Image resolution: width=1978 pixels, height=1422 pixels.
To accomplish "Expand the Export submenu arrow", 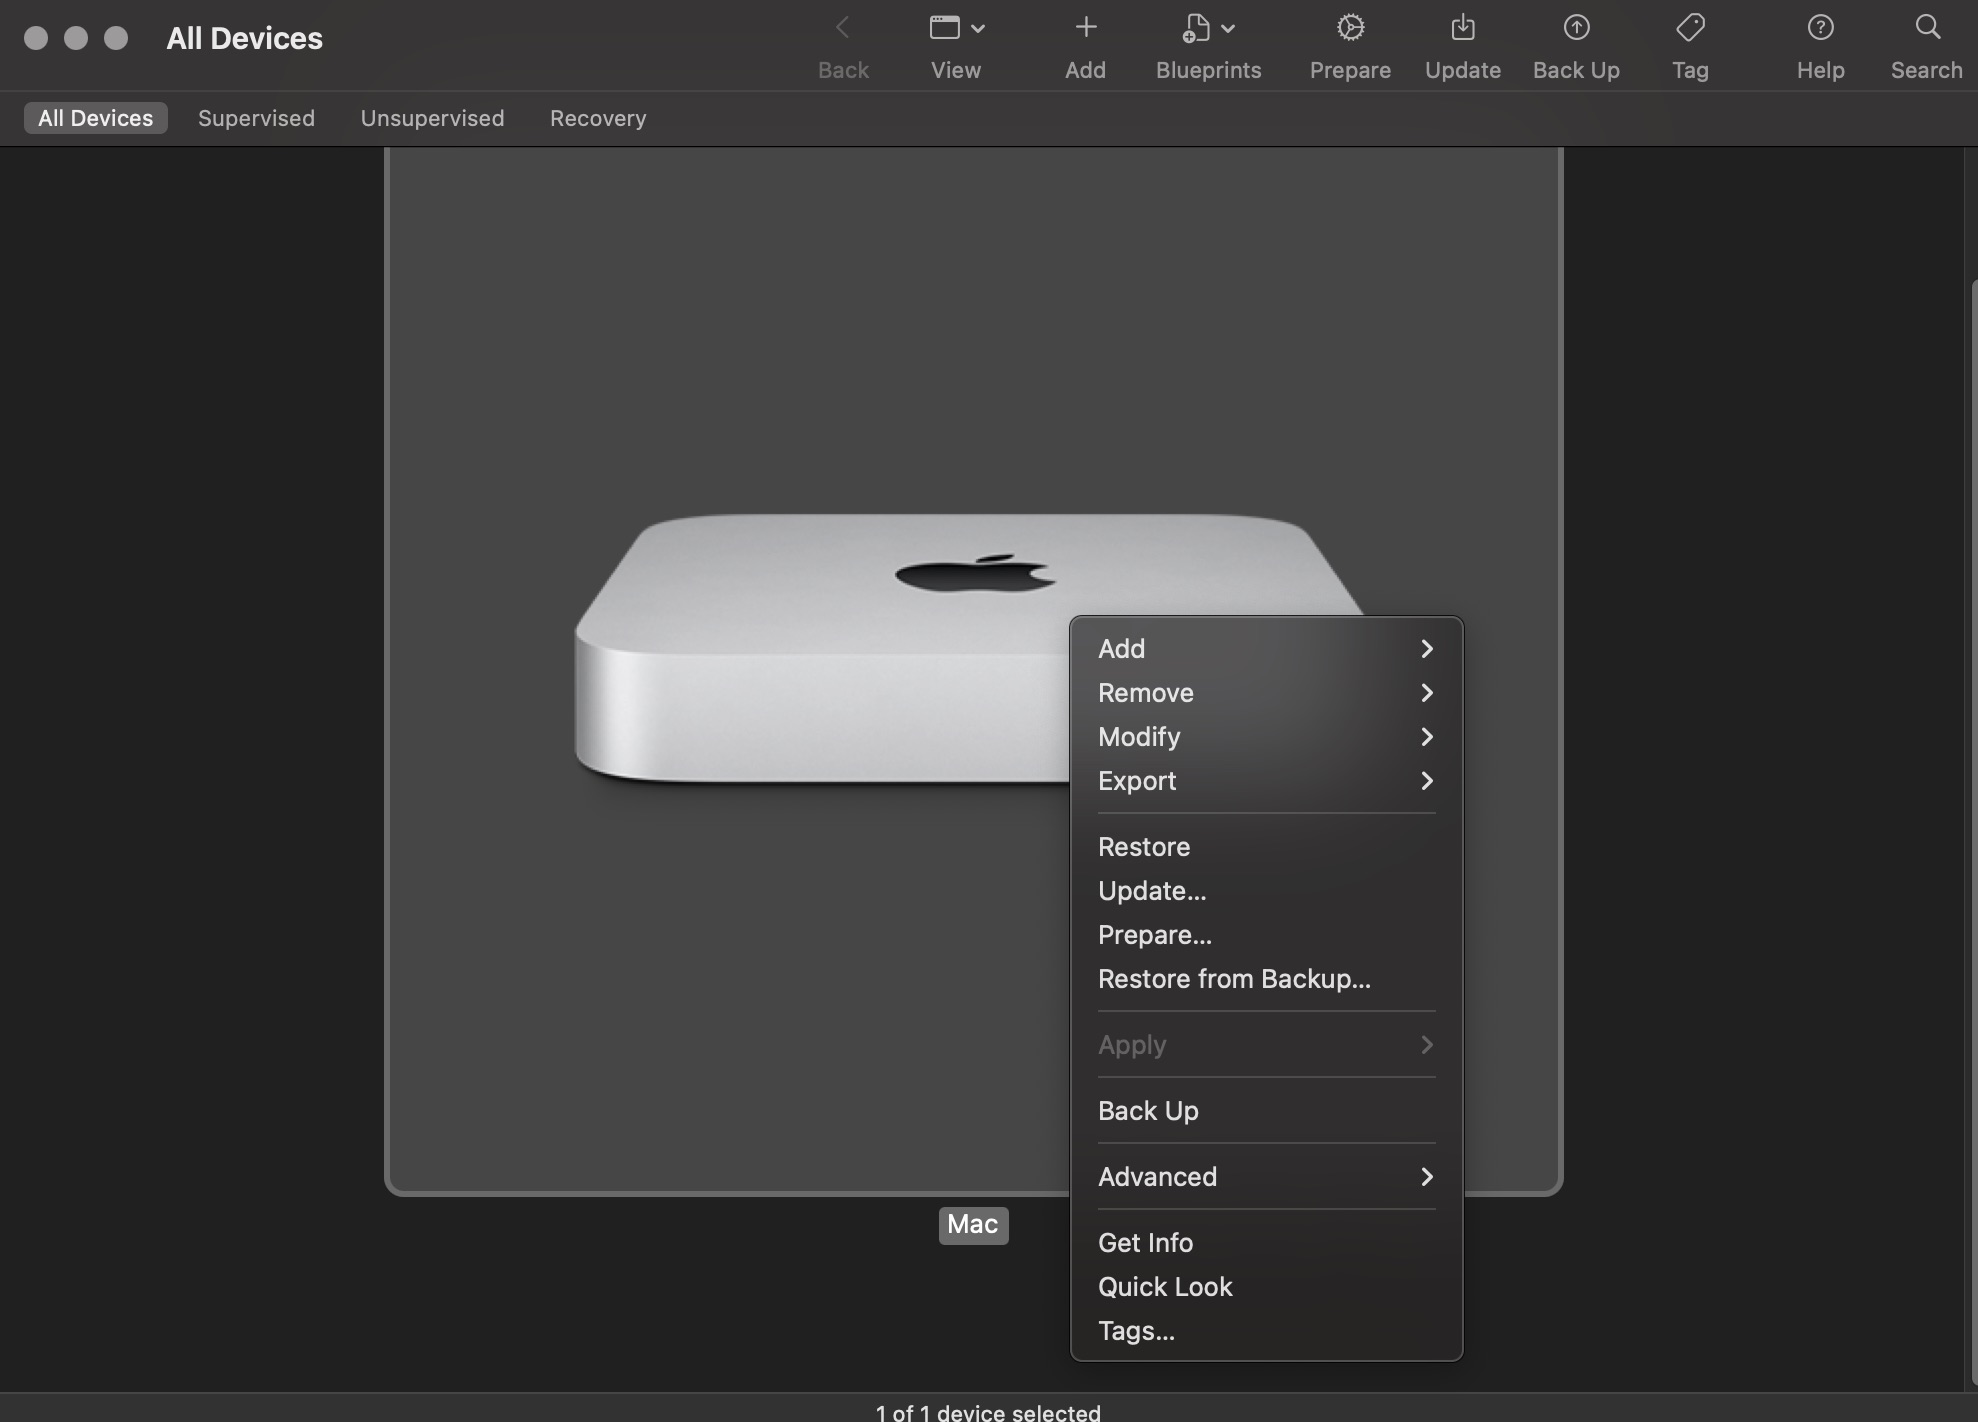I will click(x=1426, y=781).
